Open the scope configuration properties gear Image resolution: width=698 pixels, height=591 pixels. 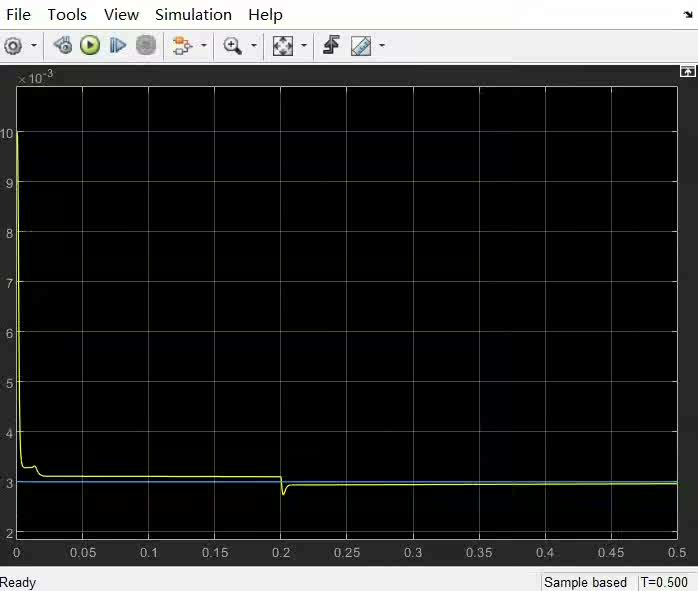13,45
